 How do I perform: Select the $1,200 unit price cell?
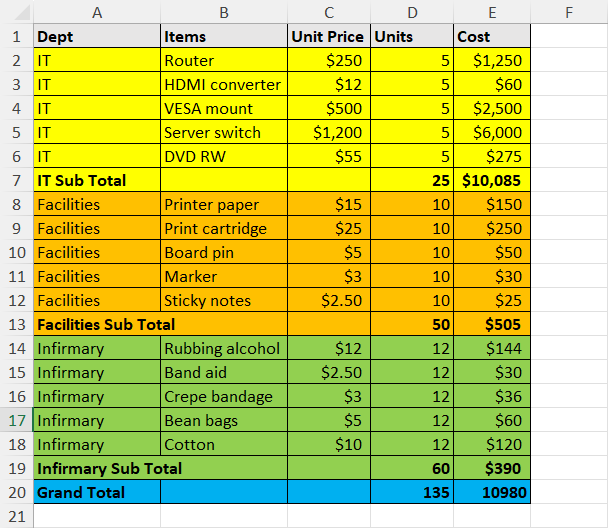pyautogui.click(x=329, y=133)
